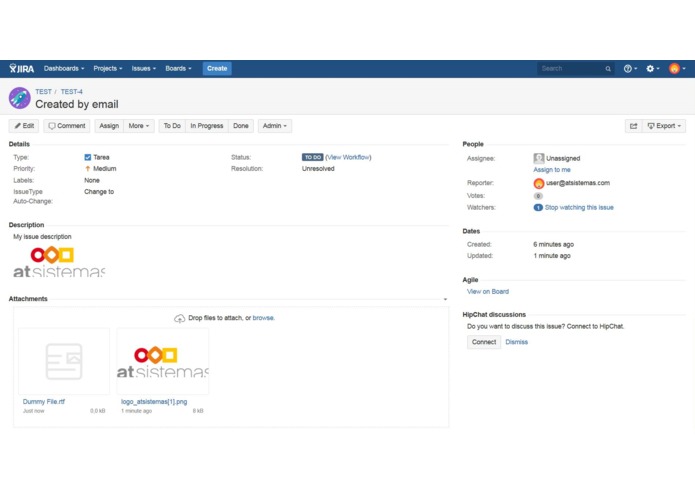Screen dimensions: 695x494
Task: Click the reporter user@atsistemas.com name
Action: coord(578,183)
